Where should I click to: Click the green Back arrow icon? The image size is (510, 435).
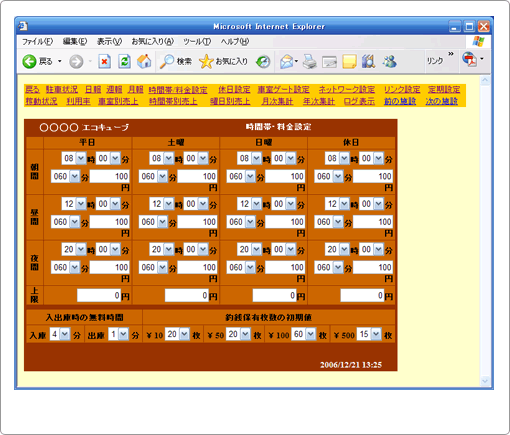pos(29,62)
